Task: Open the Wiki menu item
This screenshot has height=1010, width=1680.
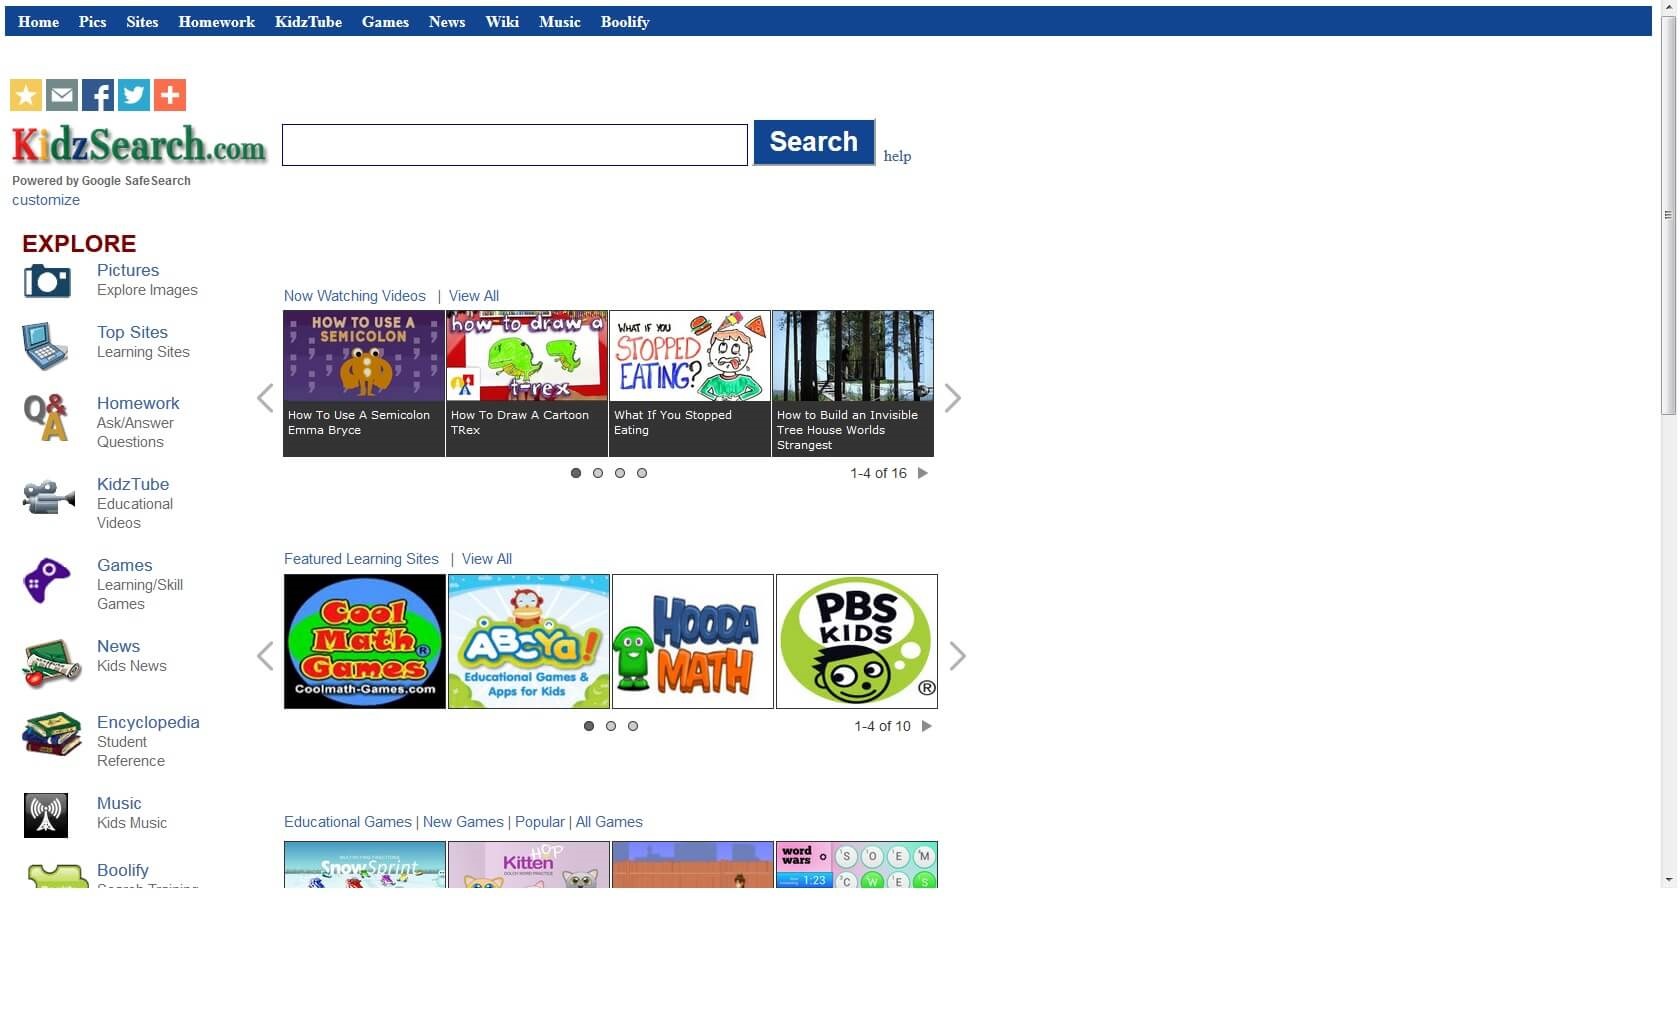Action: [x=502, y=22]
